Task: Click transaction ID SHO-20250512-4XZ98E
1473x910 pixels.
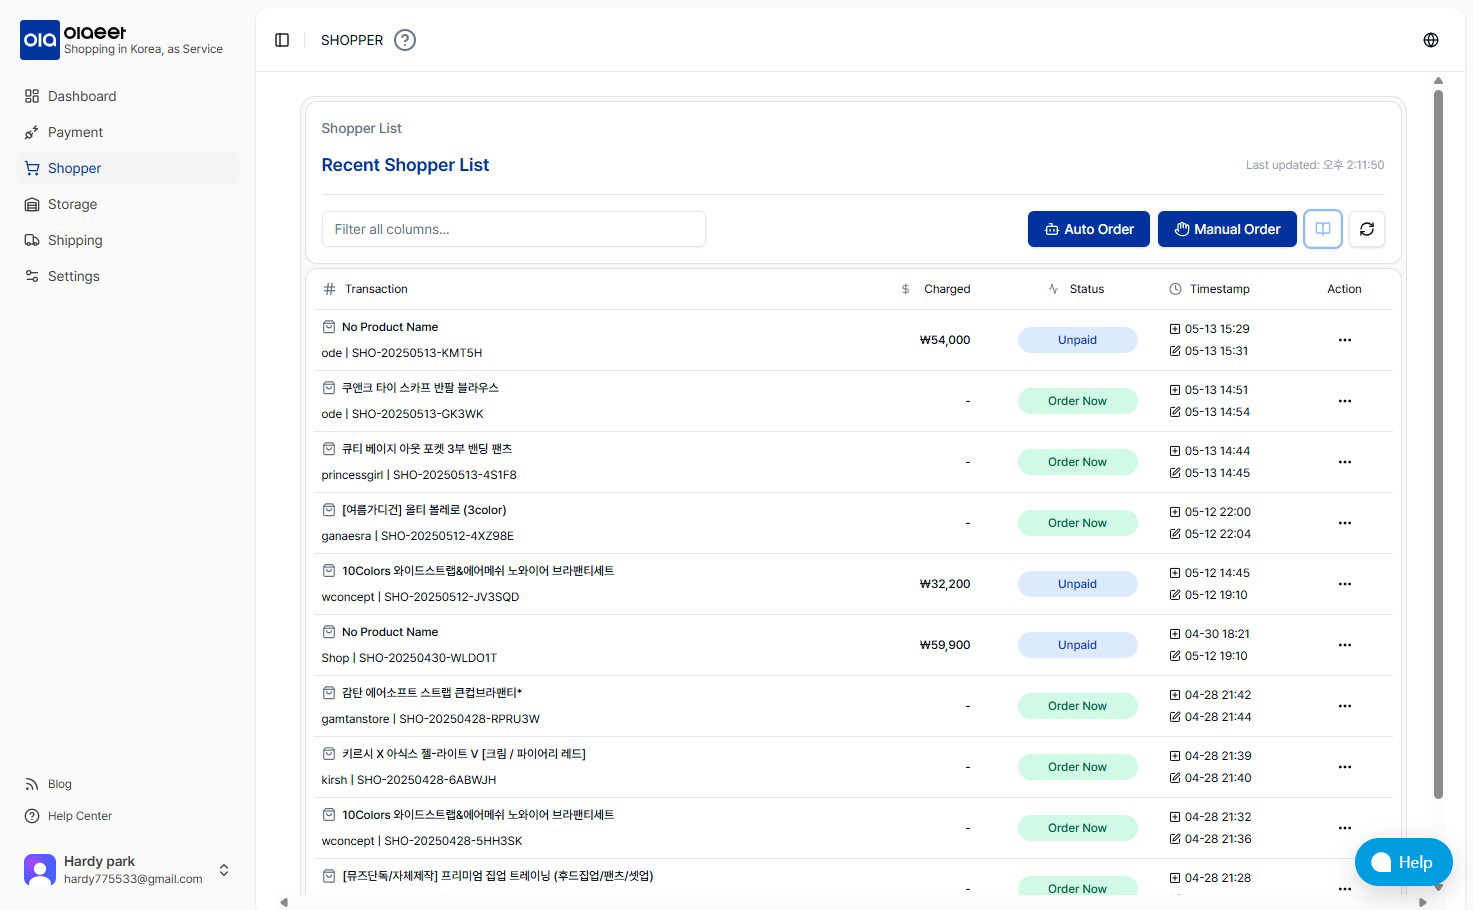Action: coord(447,536)
